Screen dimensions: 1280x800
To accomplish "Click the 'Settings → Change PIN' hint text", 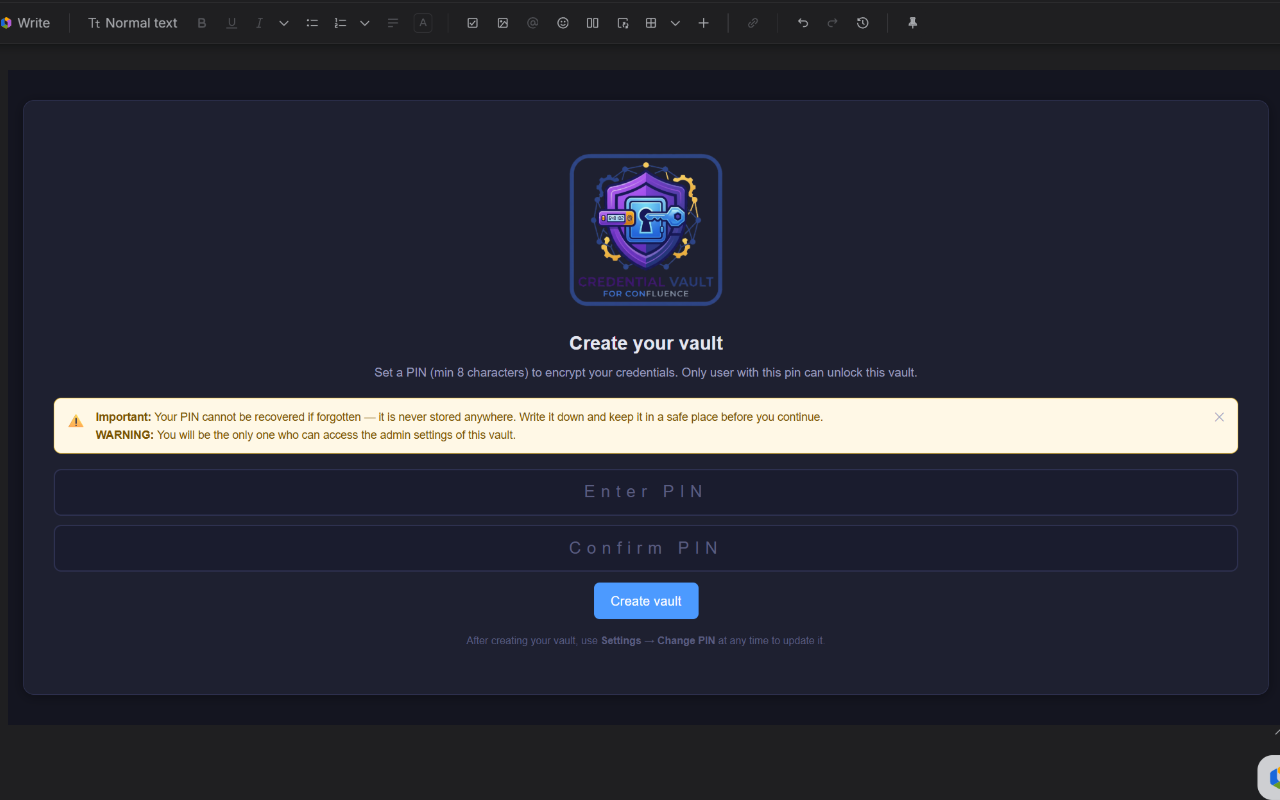I will [x=658, y=640].
